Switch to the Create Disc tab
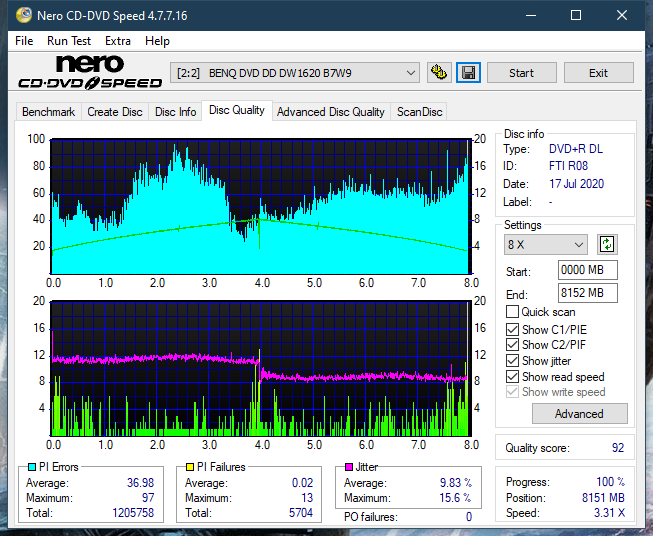The width and height of the screenshot is (653, 536). click(x=115, y=112)
